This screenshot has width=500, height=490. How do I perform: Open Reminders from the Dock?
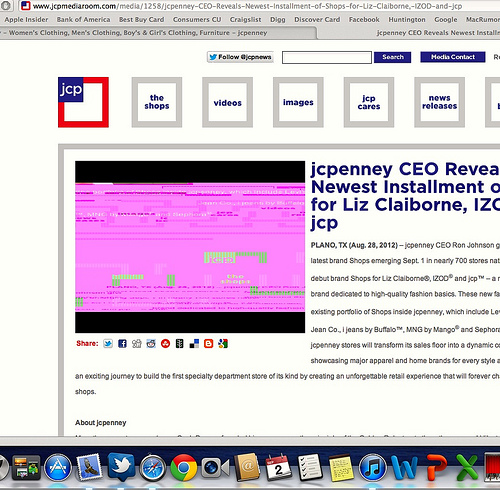pyautogui.click(x=310, y=467)
